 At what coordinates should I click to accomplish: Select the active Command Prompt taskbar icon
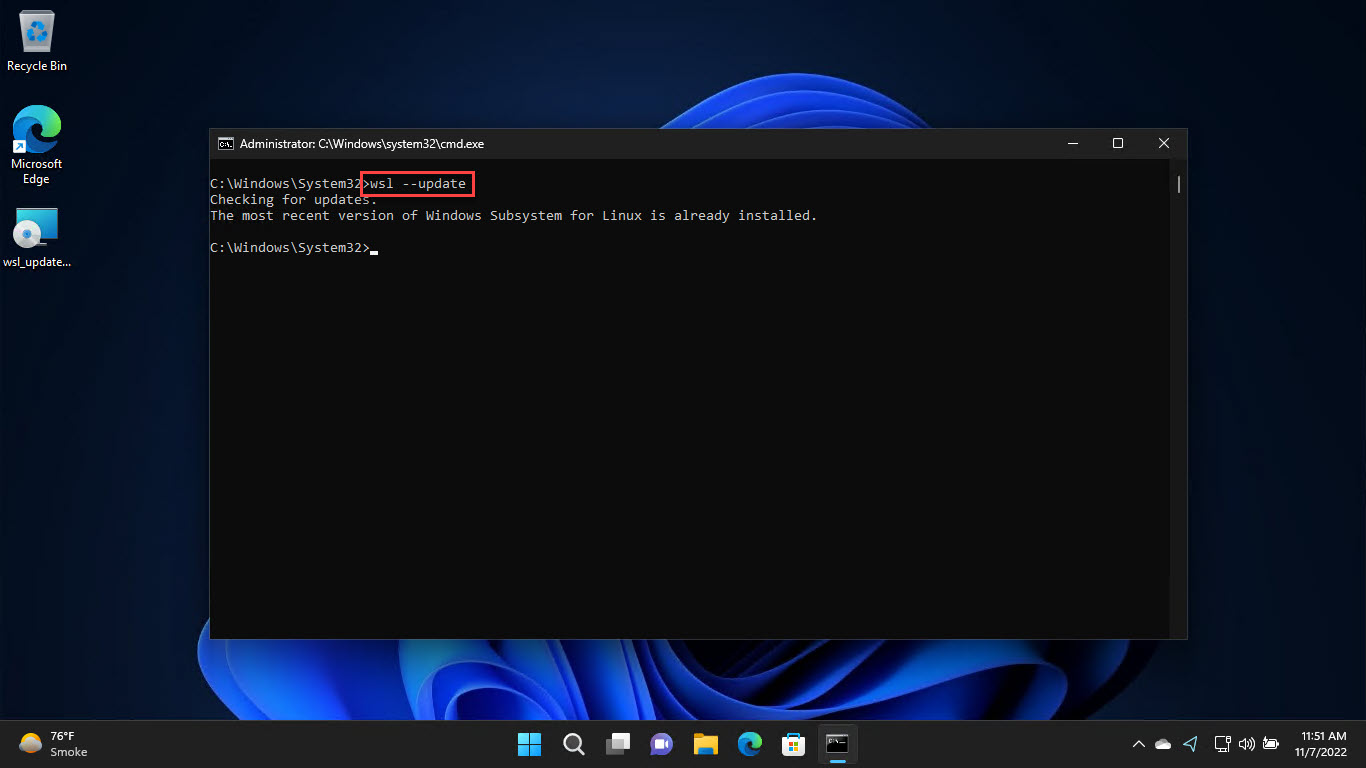pyautogui.click(x=837, y=744)
